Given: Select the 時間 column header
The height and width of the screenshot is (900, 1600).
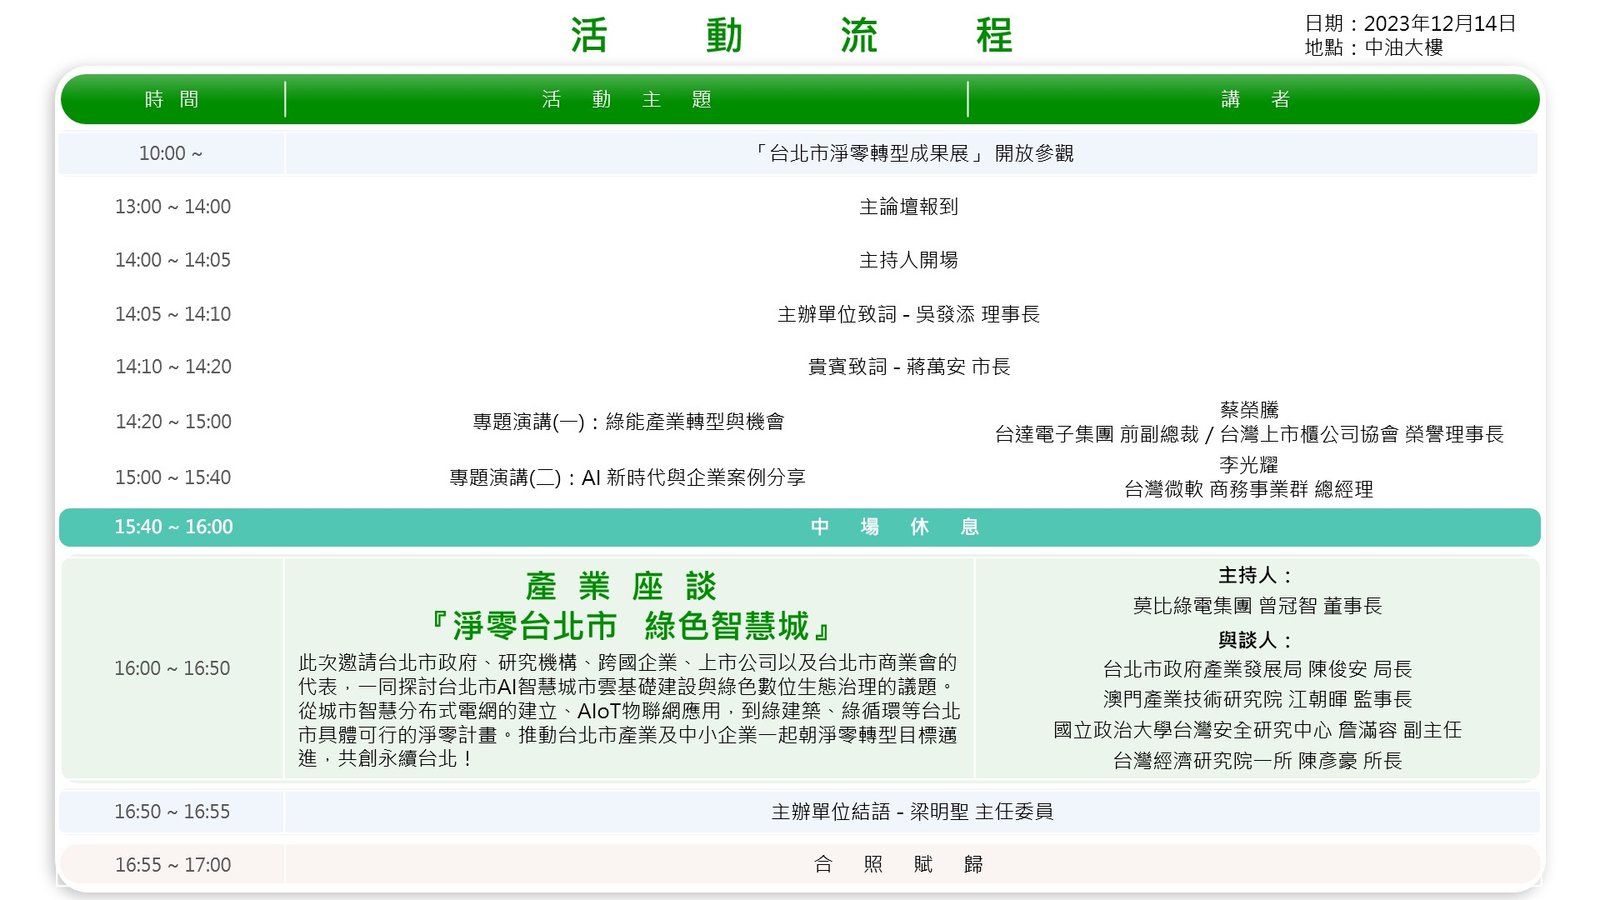Looking at the screenshot, I should (172, 100).
